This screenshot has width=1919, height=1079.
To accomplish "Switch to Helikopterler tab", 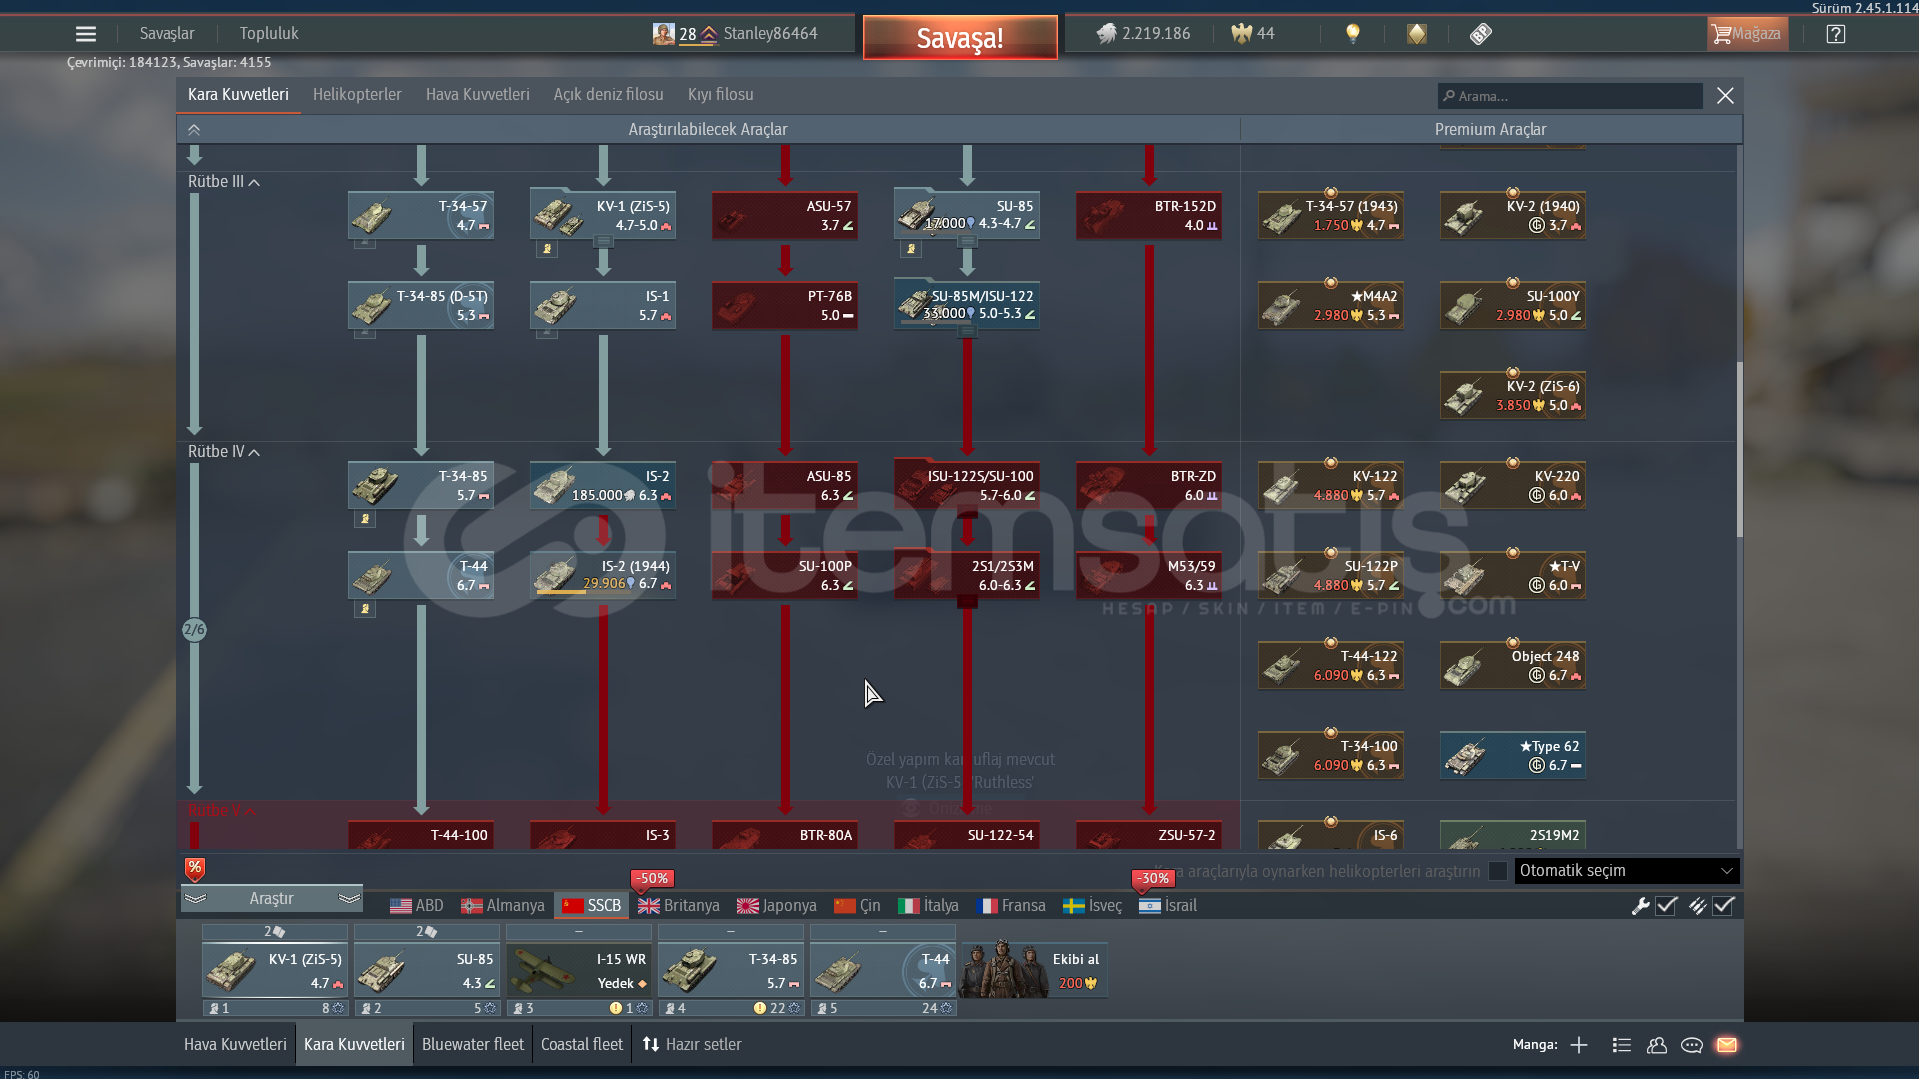I will 357,95.
